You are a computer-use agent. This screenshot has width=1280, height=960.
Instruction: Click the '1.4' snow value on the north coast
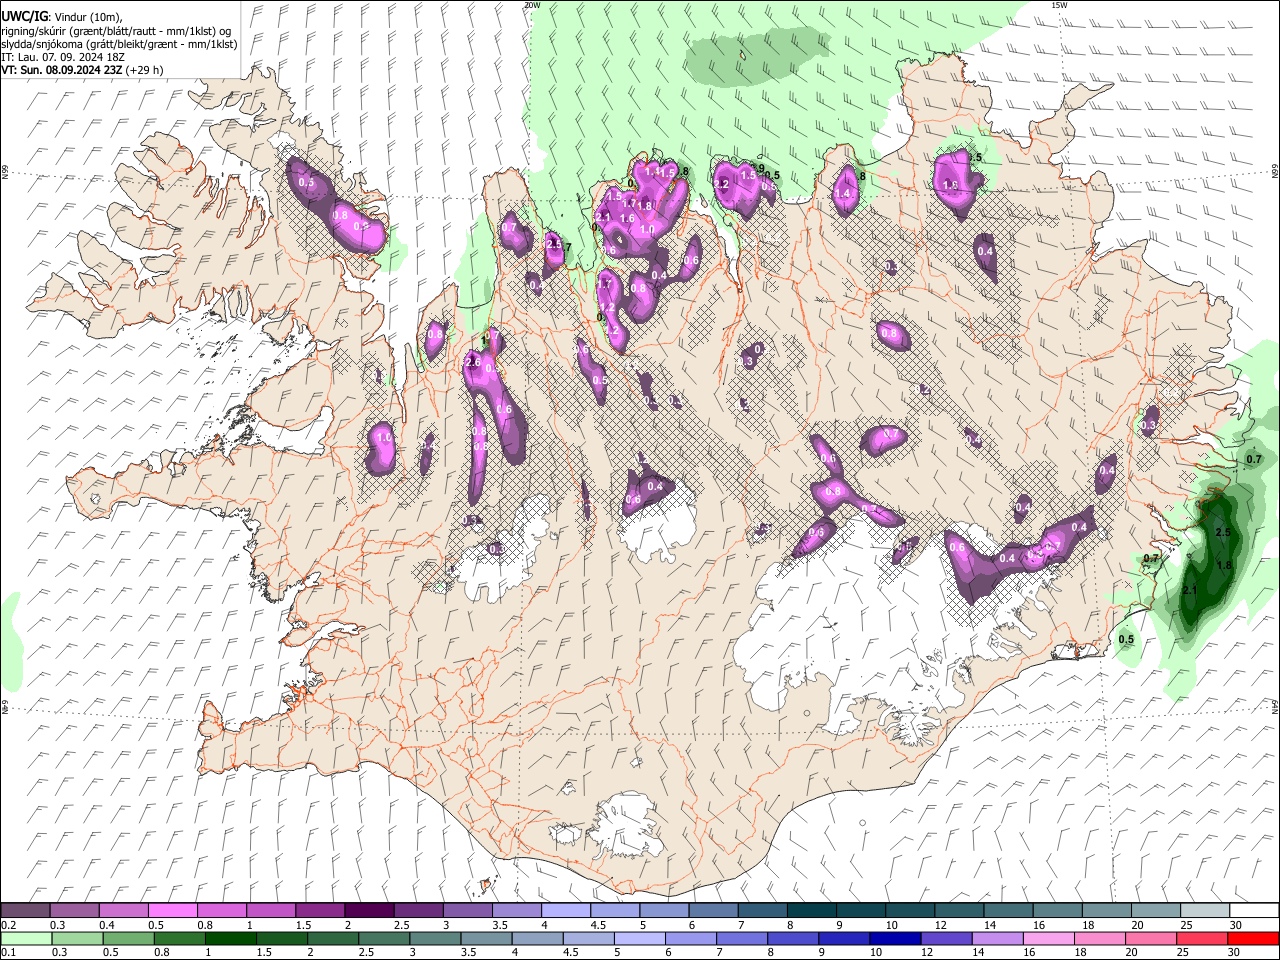(842, 194)
